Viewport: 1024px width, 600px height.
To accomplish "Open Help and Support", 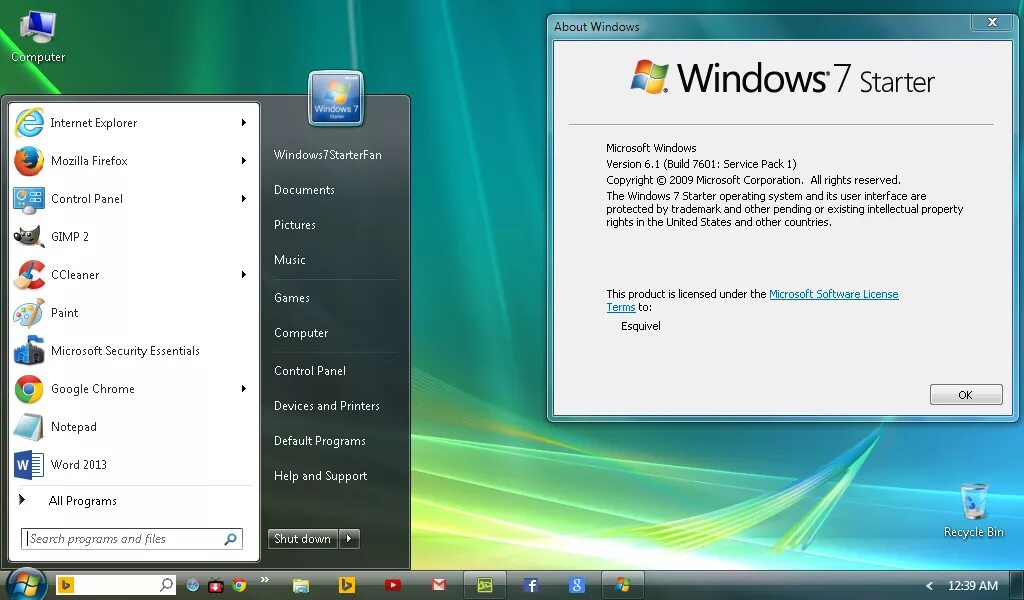I will coord(321,476).
